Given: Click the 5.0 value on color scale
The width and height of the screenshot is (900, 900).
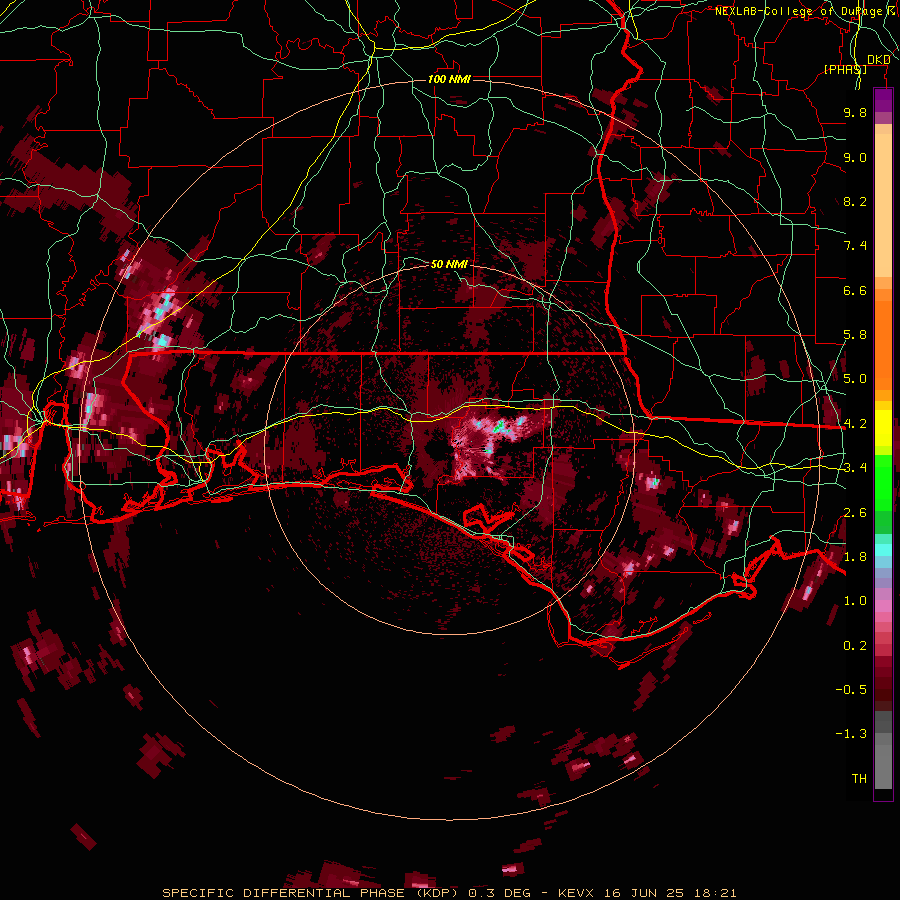Looking at the screenshot, I should coord(855,379).
